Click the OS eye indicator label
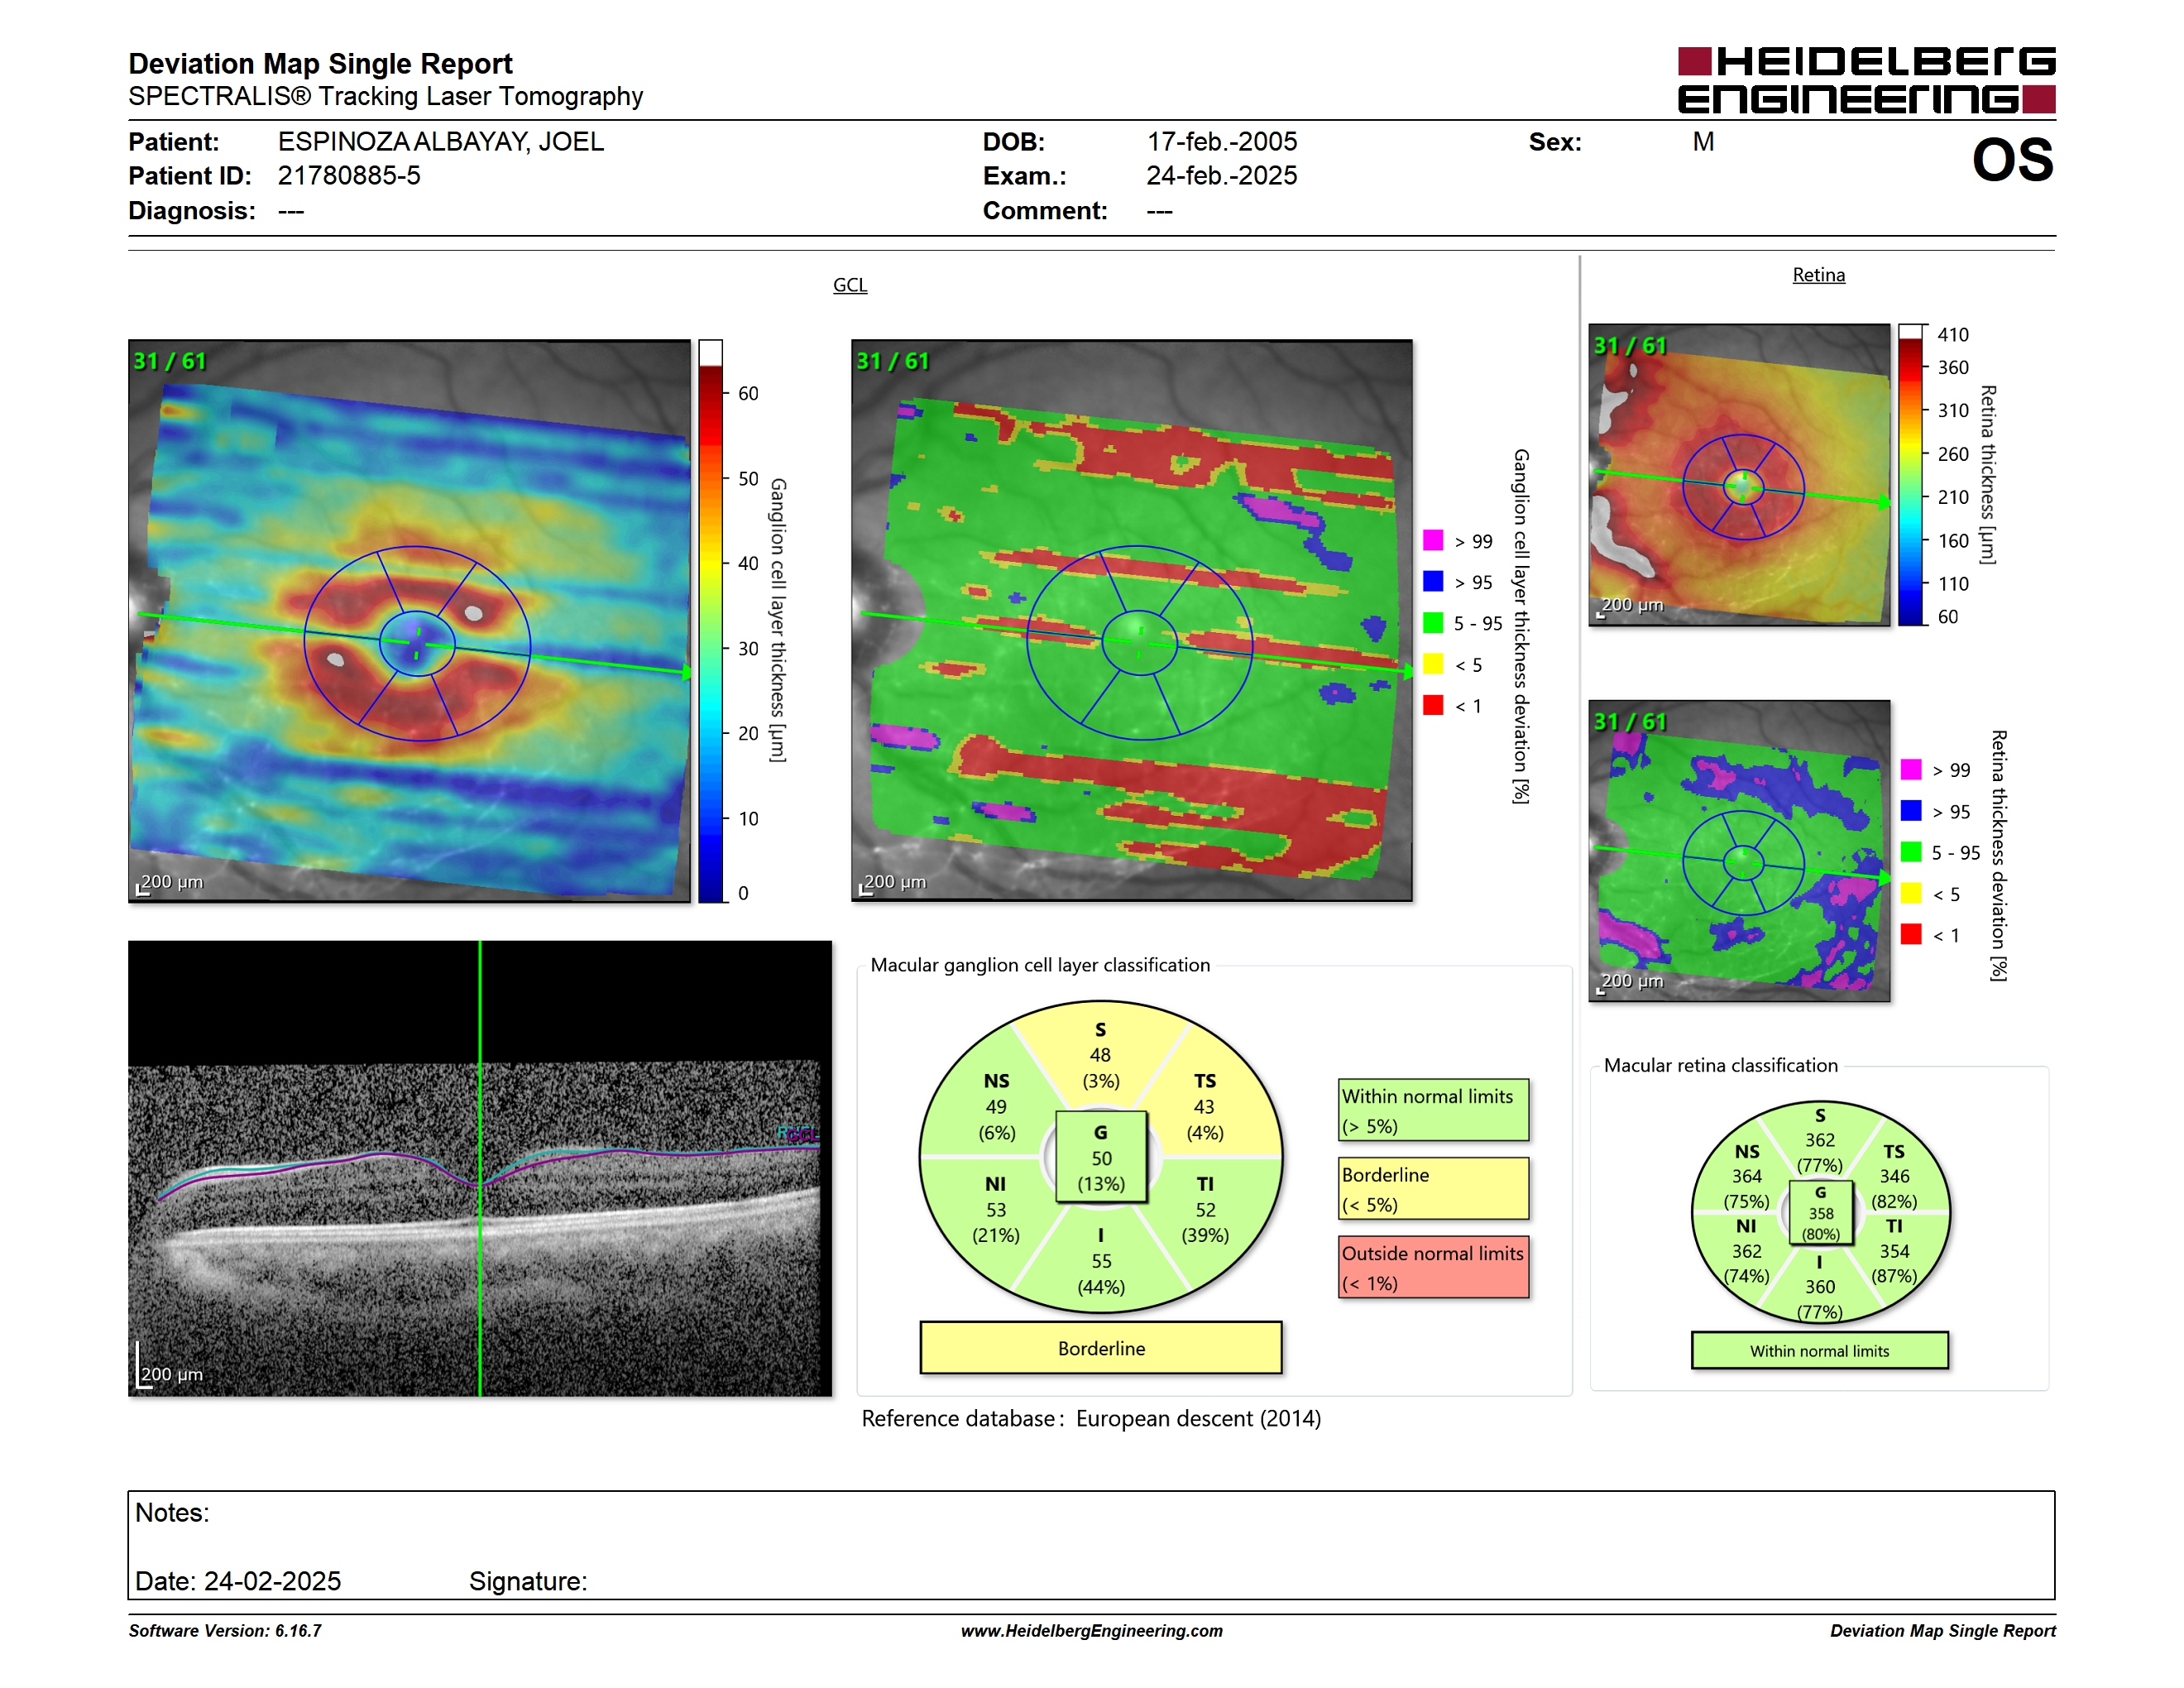 click(2012, 160)
